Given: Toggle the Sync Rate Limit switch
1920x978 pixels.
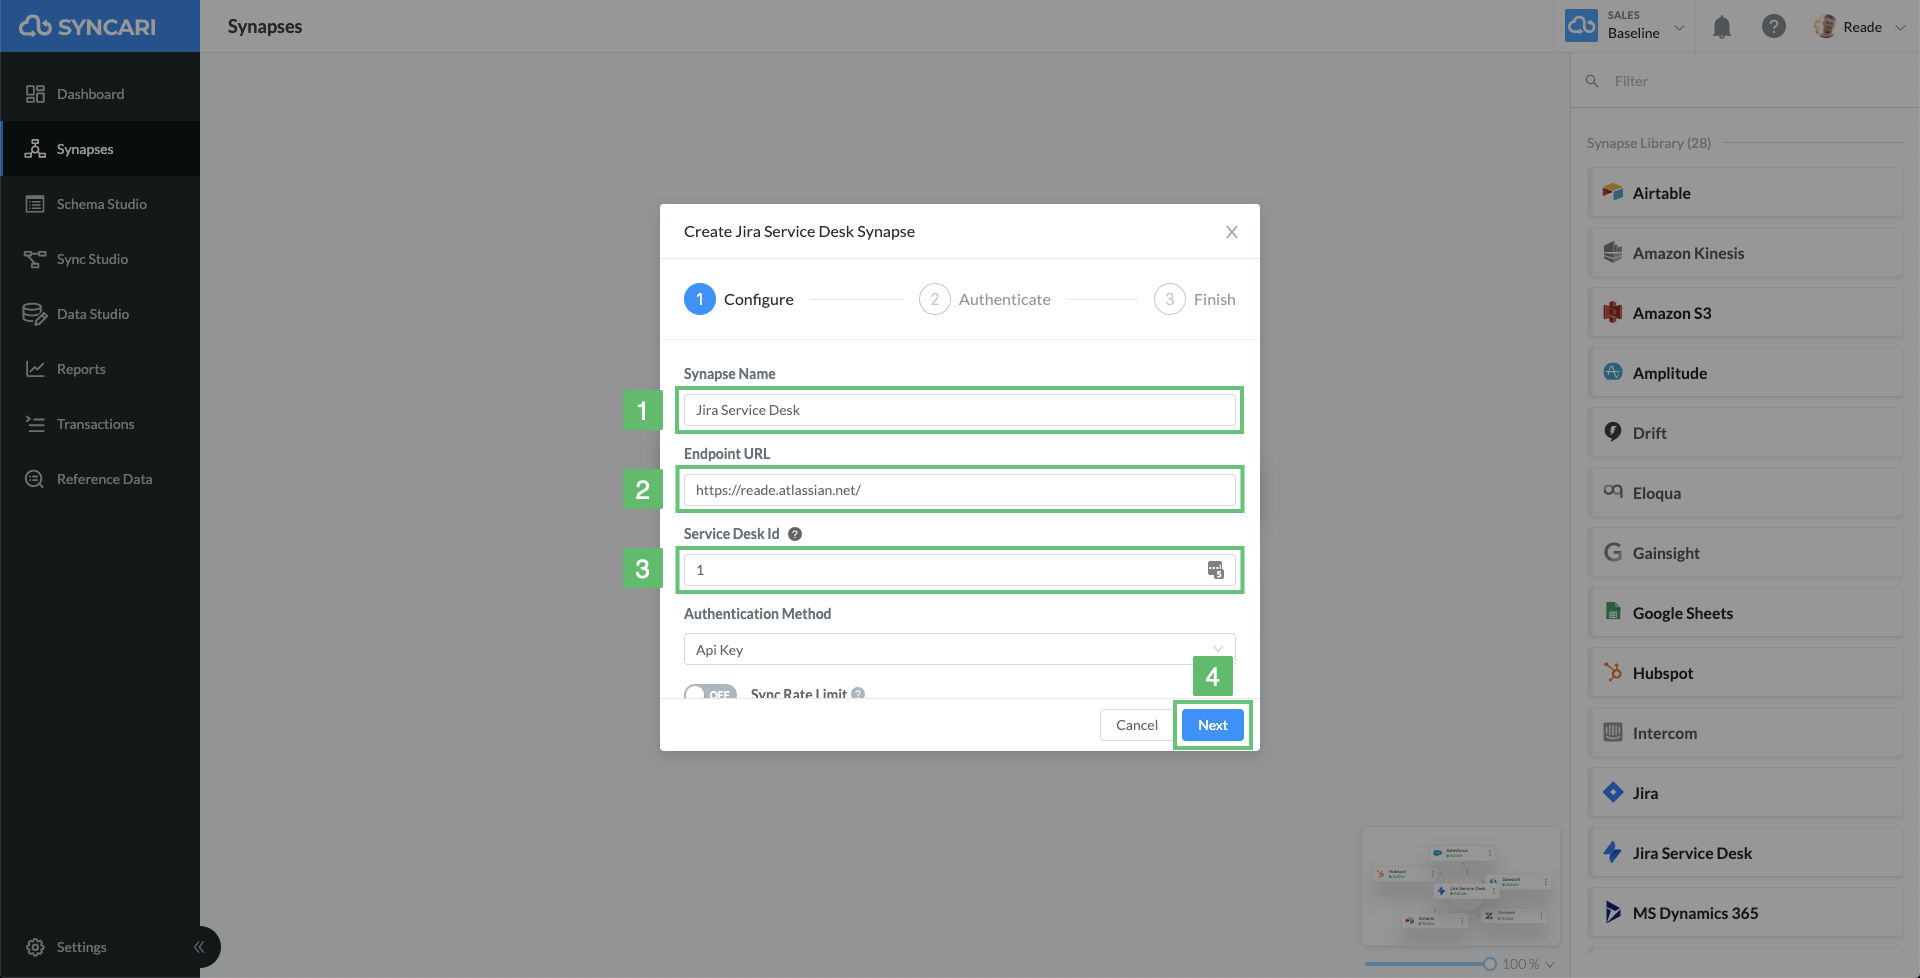Looking at the screenshot, I should tap(711, 693).
